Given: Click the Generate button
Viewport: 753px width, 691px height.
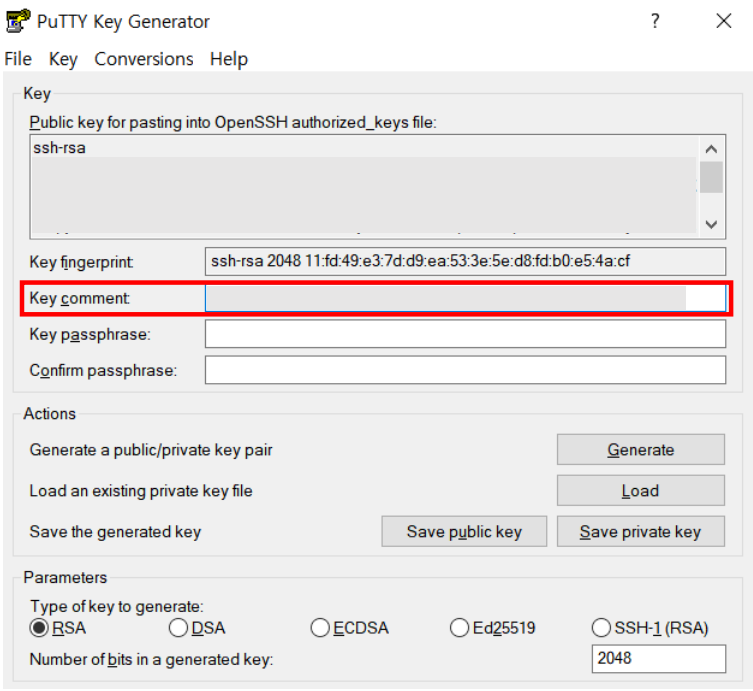Looking at the screenshot, I should (641, 449).
